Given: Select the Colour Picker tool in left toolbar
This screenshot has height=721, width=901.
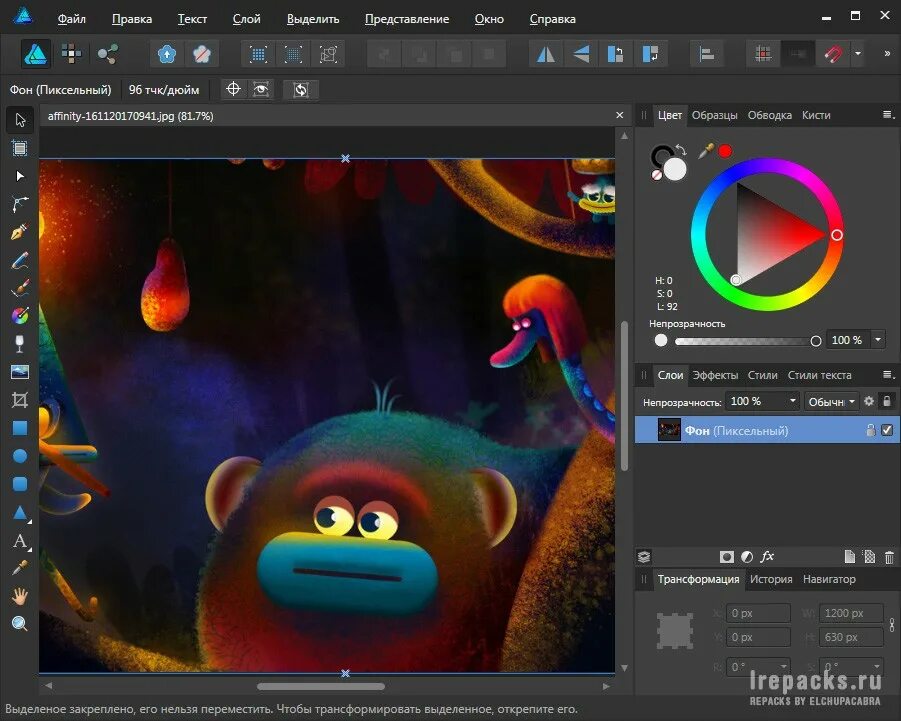Looking at the screenshot, I should pos(20,568).
